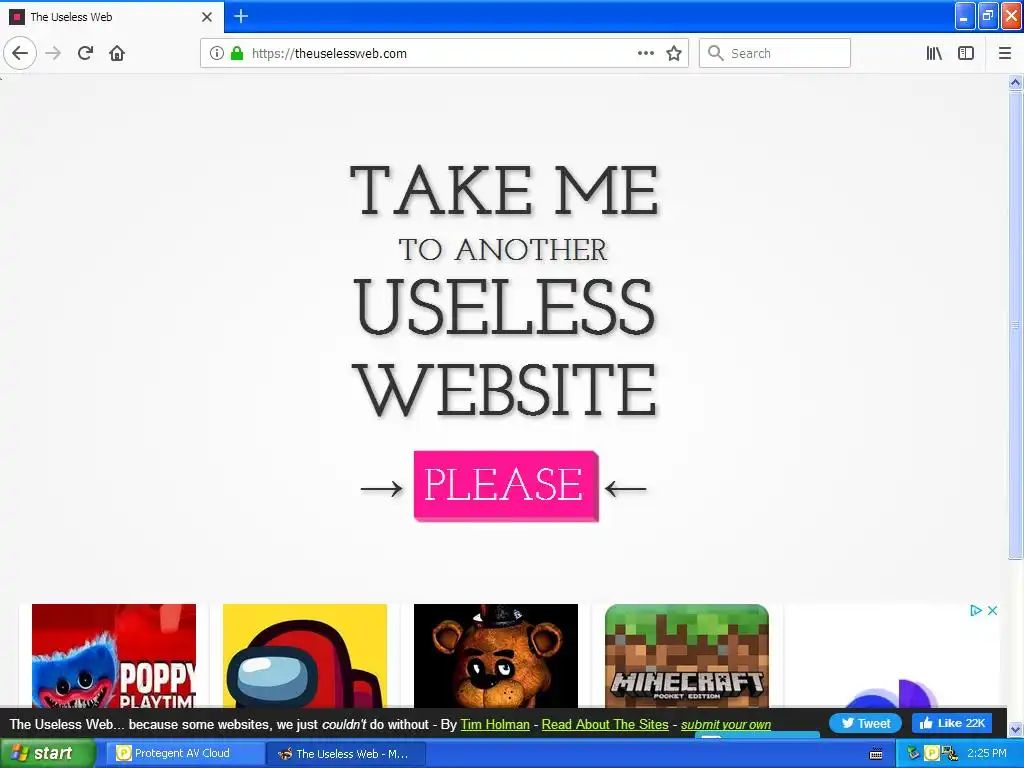This screenshot has height=768, width=1024.
Task: Click the vertical scrollbar thumb
Action: point(1015,325)
